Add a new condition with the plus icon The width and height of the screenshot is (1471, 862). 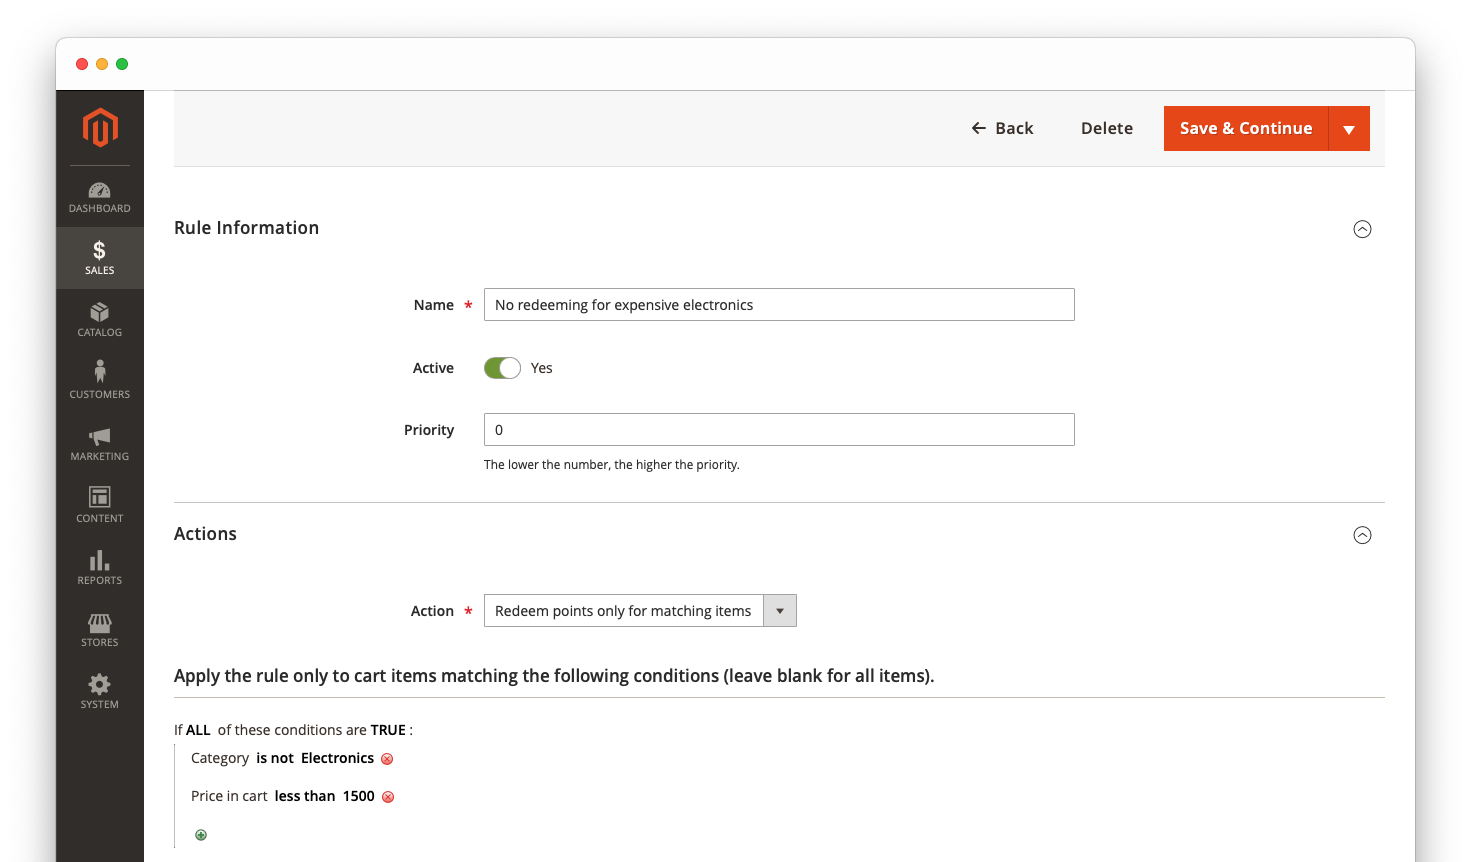(x=200, y=834)
